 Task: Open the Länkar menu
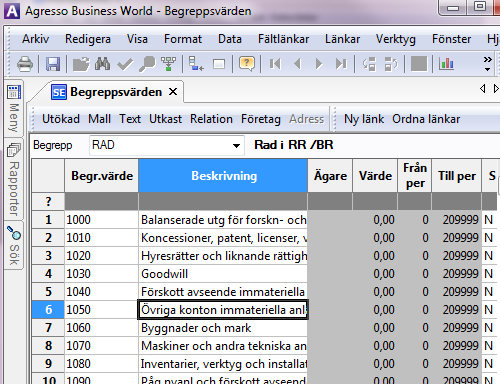click(342, 39)
